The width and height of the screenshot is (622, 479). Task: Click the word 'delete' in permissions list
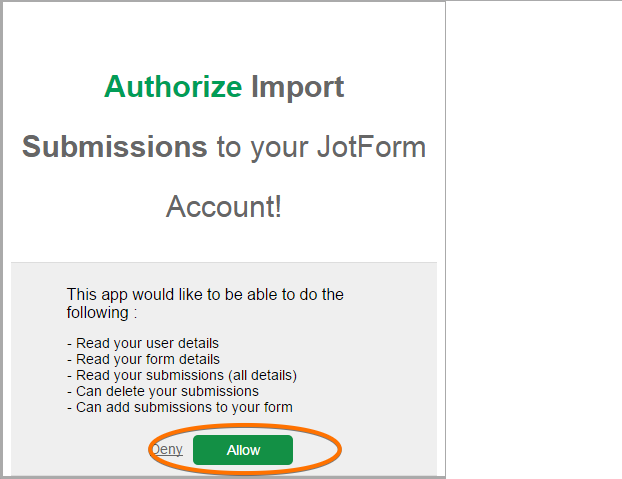tap(124, 391)
